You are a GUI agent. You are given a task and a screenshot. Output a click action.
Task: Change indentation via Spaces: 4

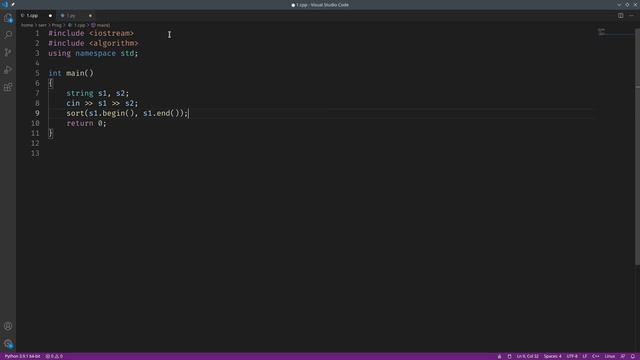point(552,356)
